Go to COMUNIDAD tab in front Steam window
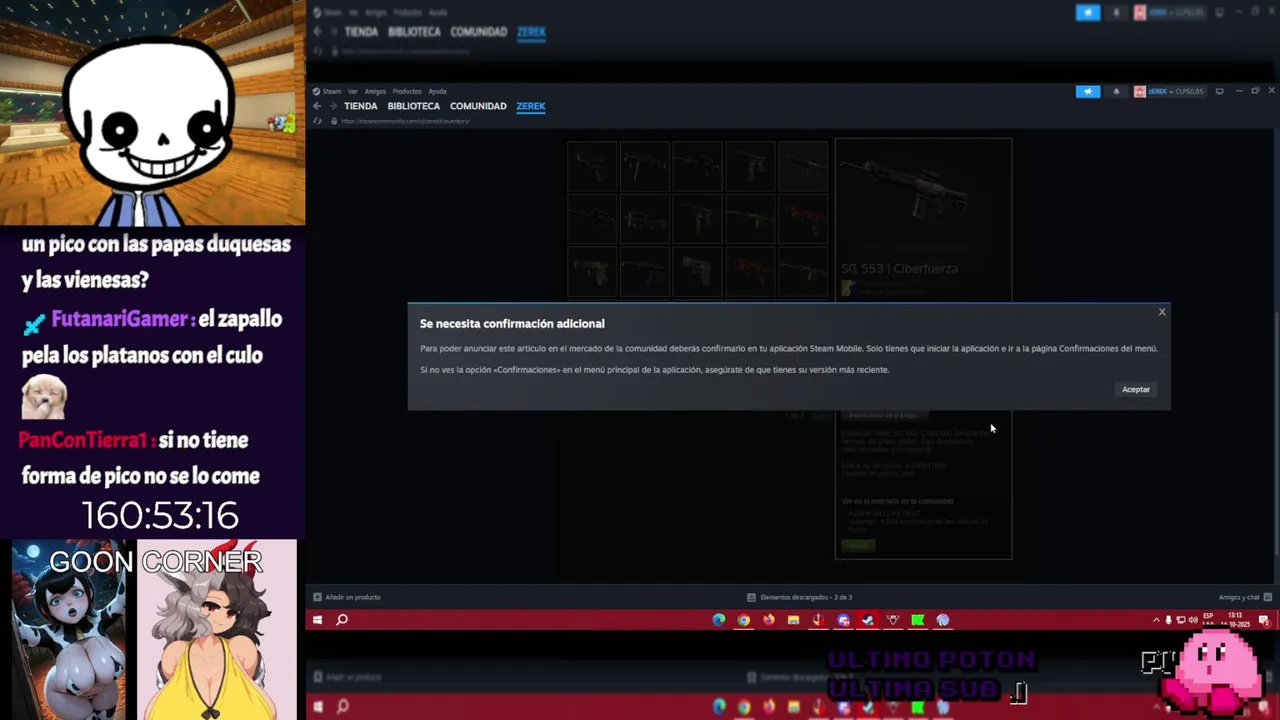 click(478, 106)
